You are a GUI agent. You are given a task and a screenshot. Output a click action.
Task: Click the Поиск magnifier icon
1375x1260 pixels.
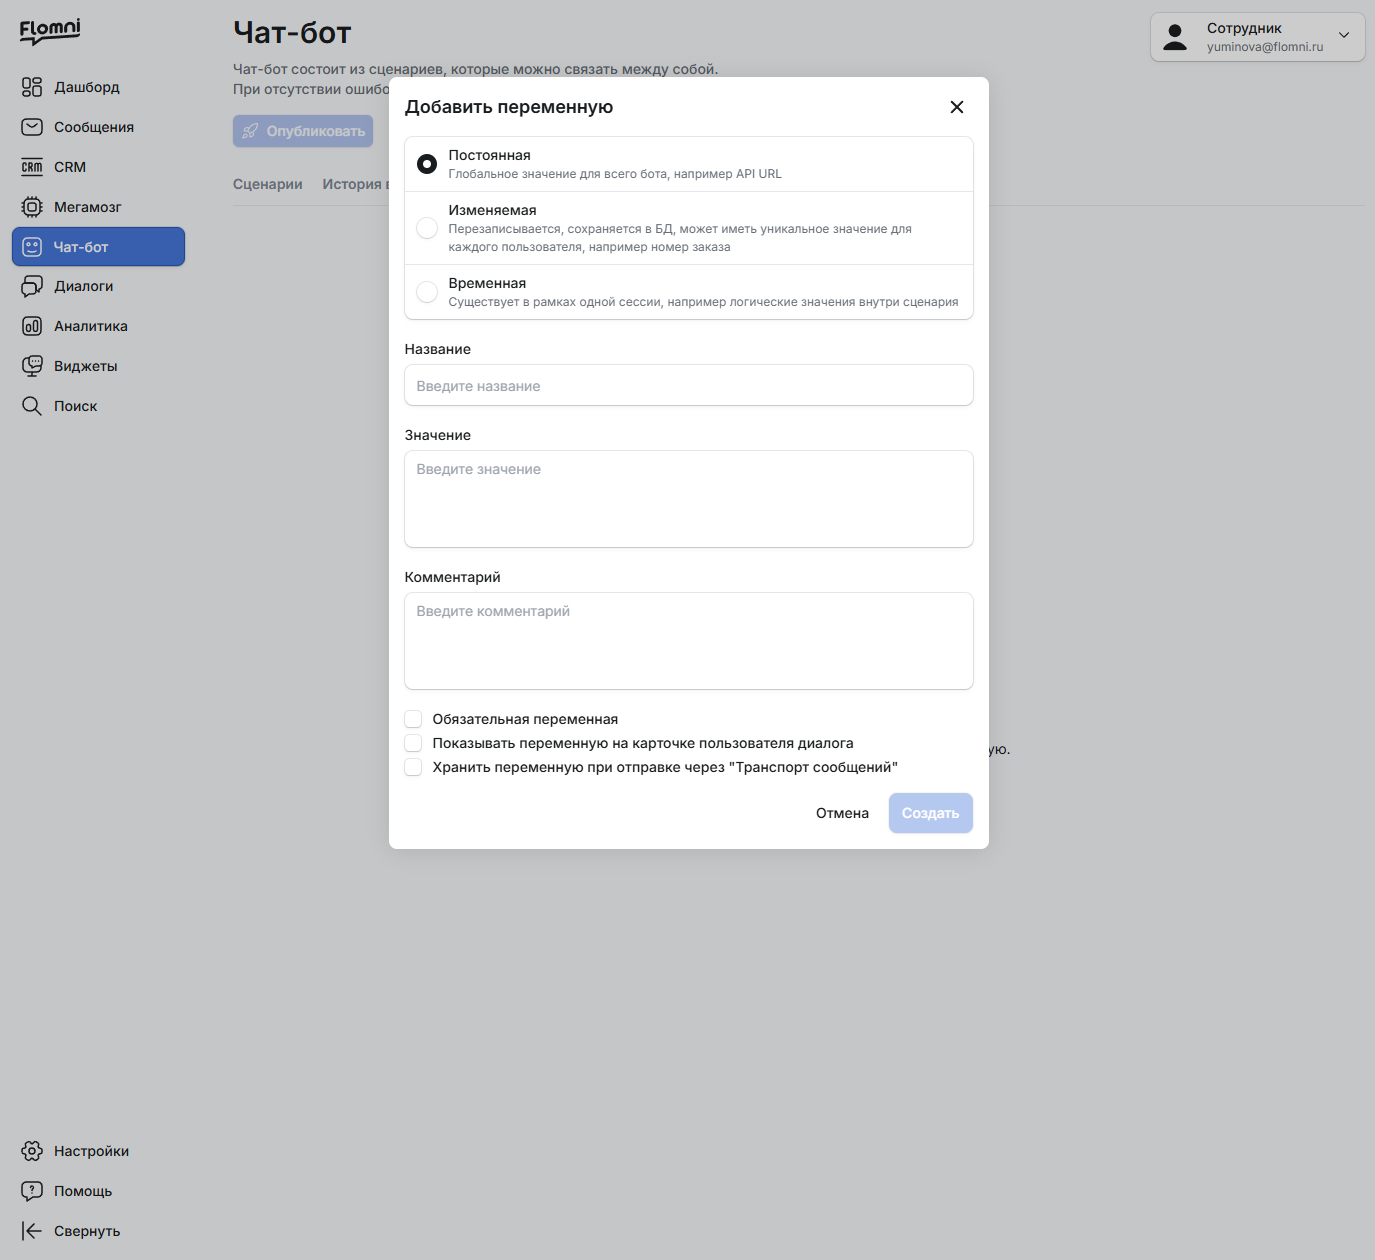click(32, 406)
